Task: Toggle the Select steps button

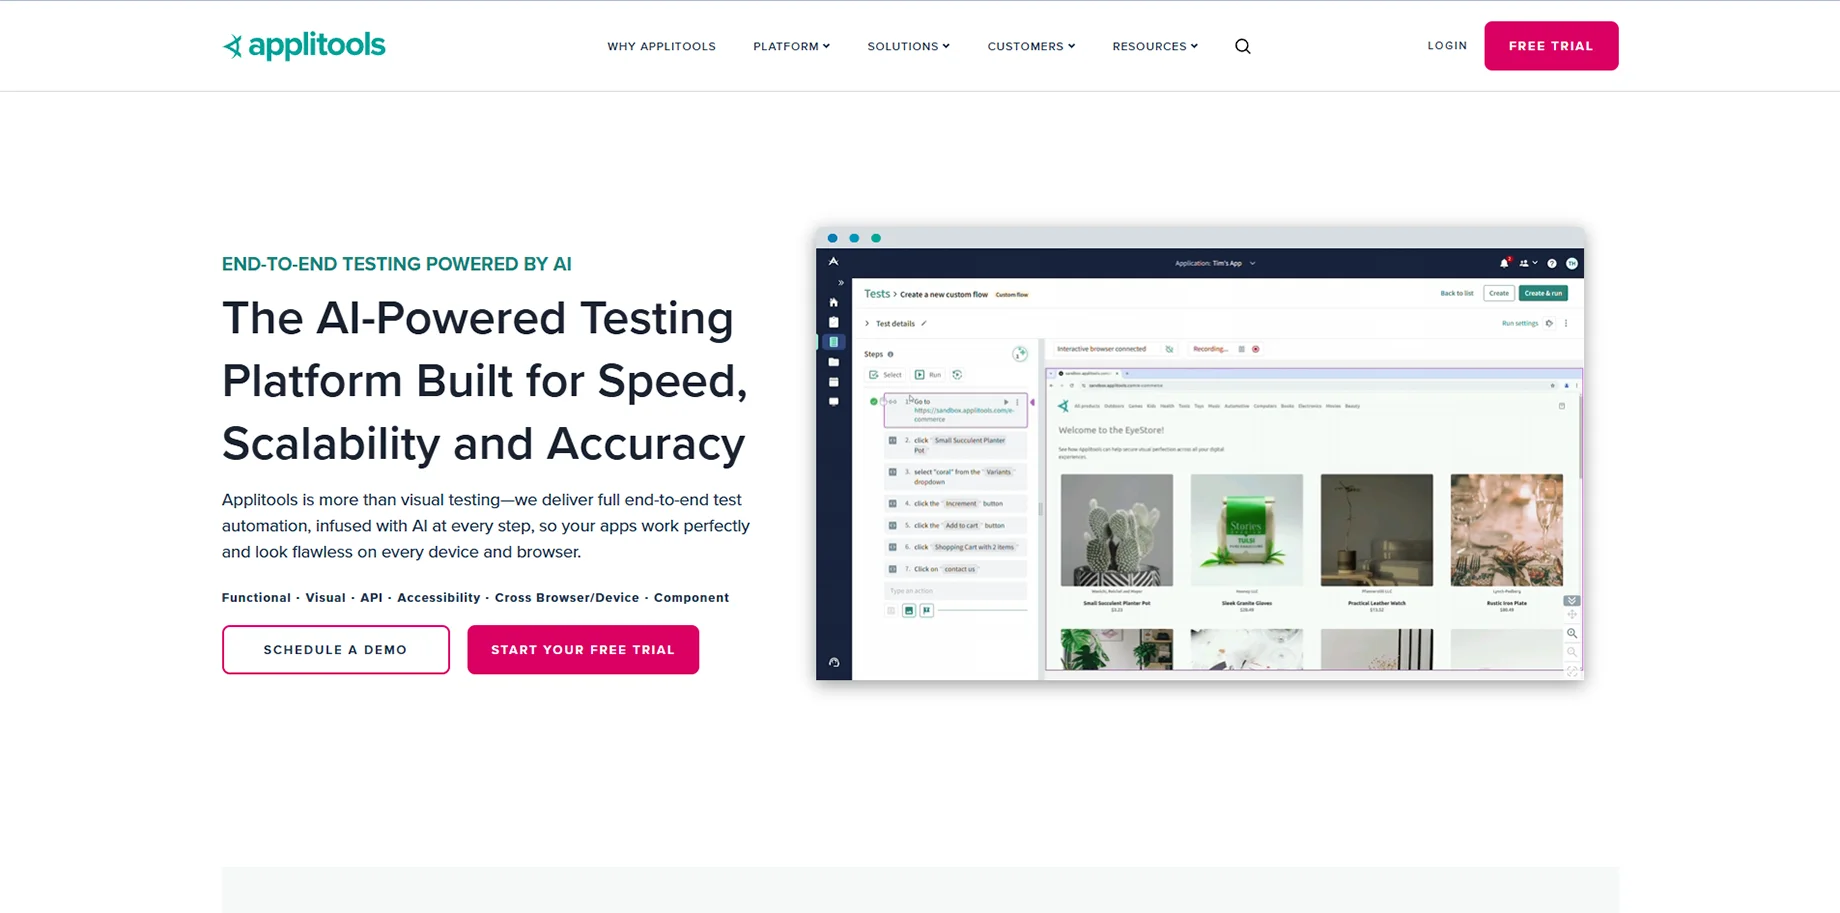Action: pos(885,375)
